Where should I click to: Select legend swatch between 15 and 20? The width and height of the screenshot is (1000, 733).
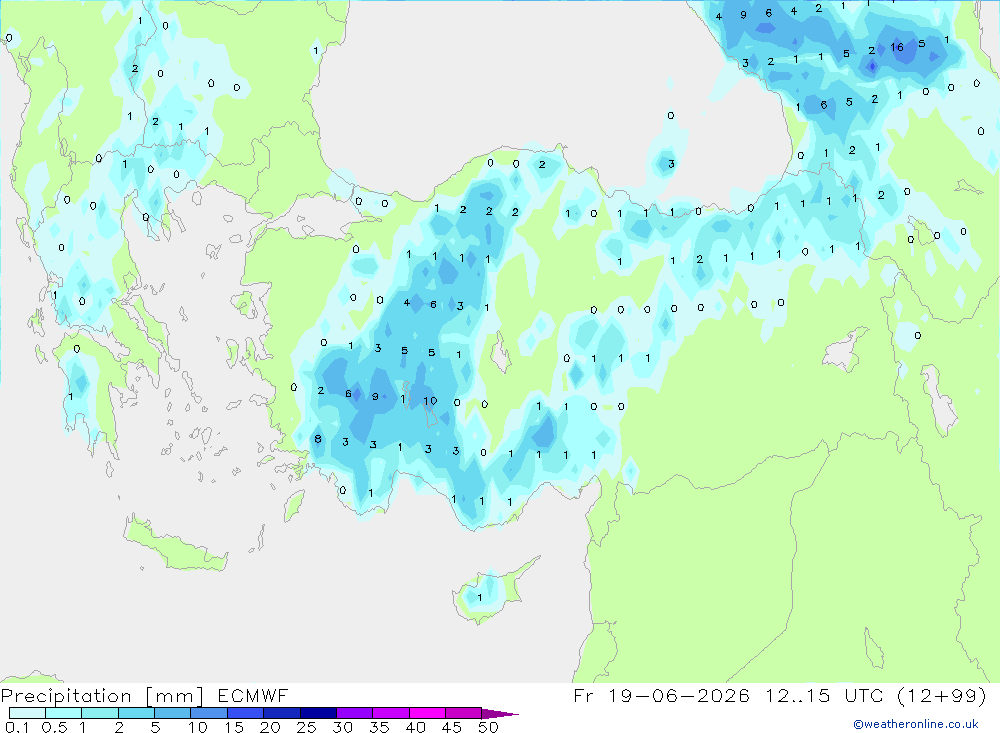coord(246,713)
